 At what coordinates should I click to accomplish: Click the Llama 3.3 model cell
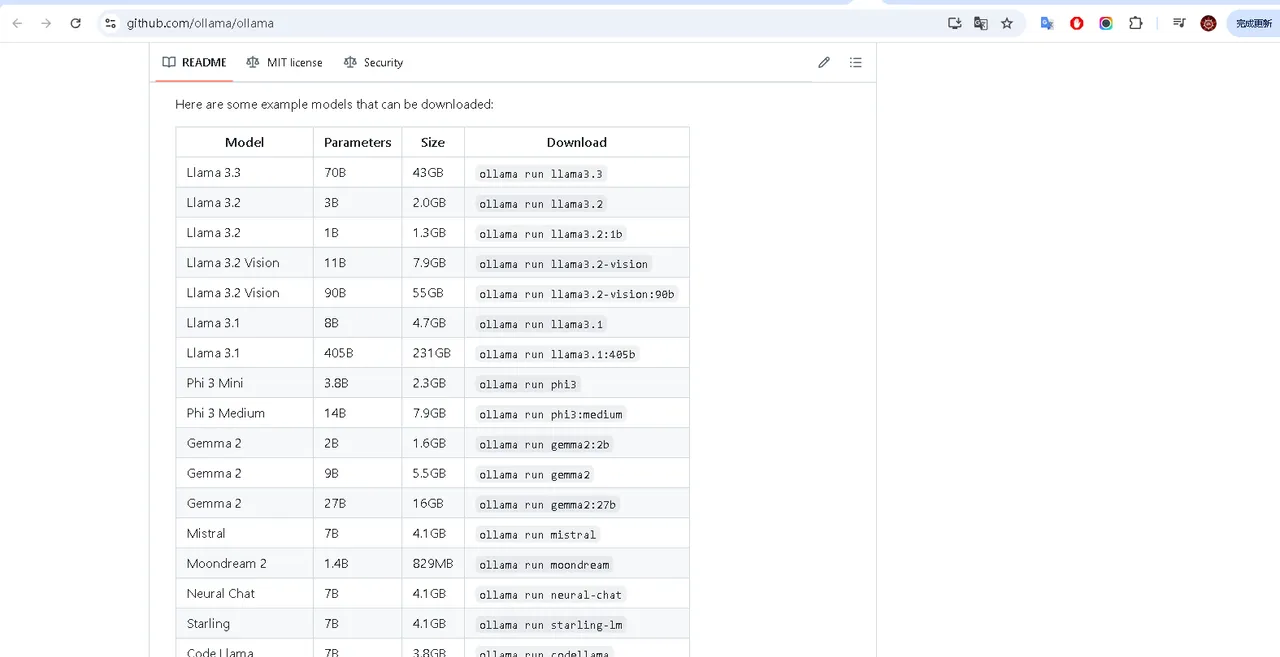pyautogui.click(x=244, y=172)
